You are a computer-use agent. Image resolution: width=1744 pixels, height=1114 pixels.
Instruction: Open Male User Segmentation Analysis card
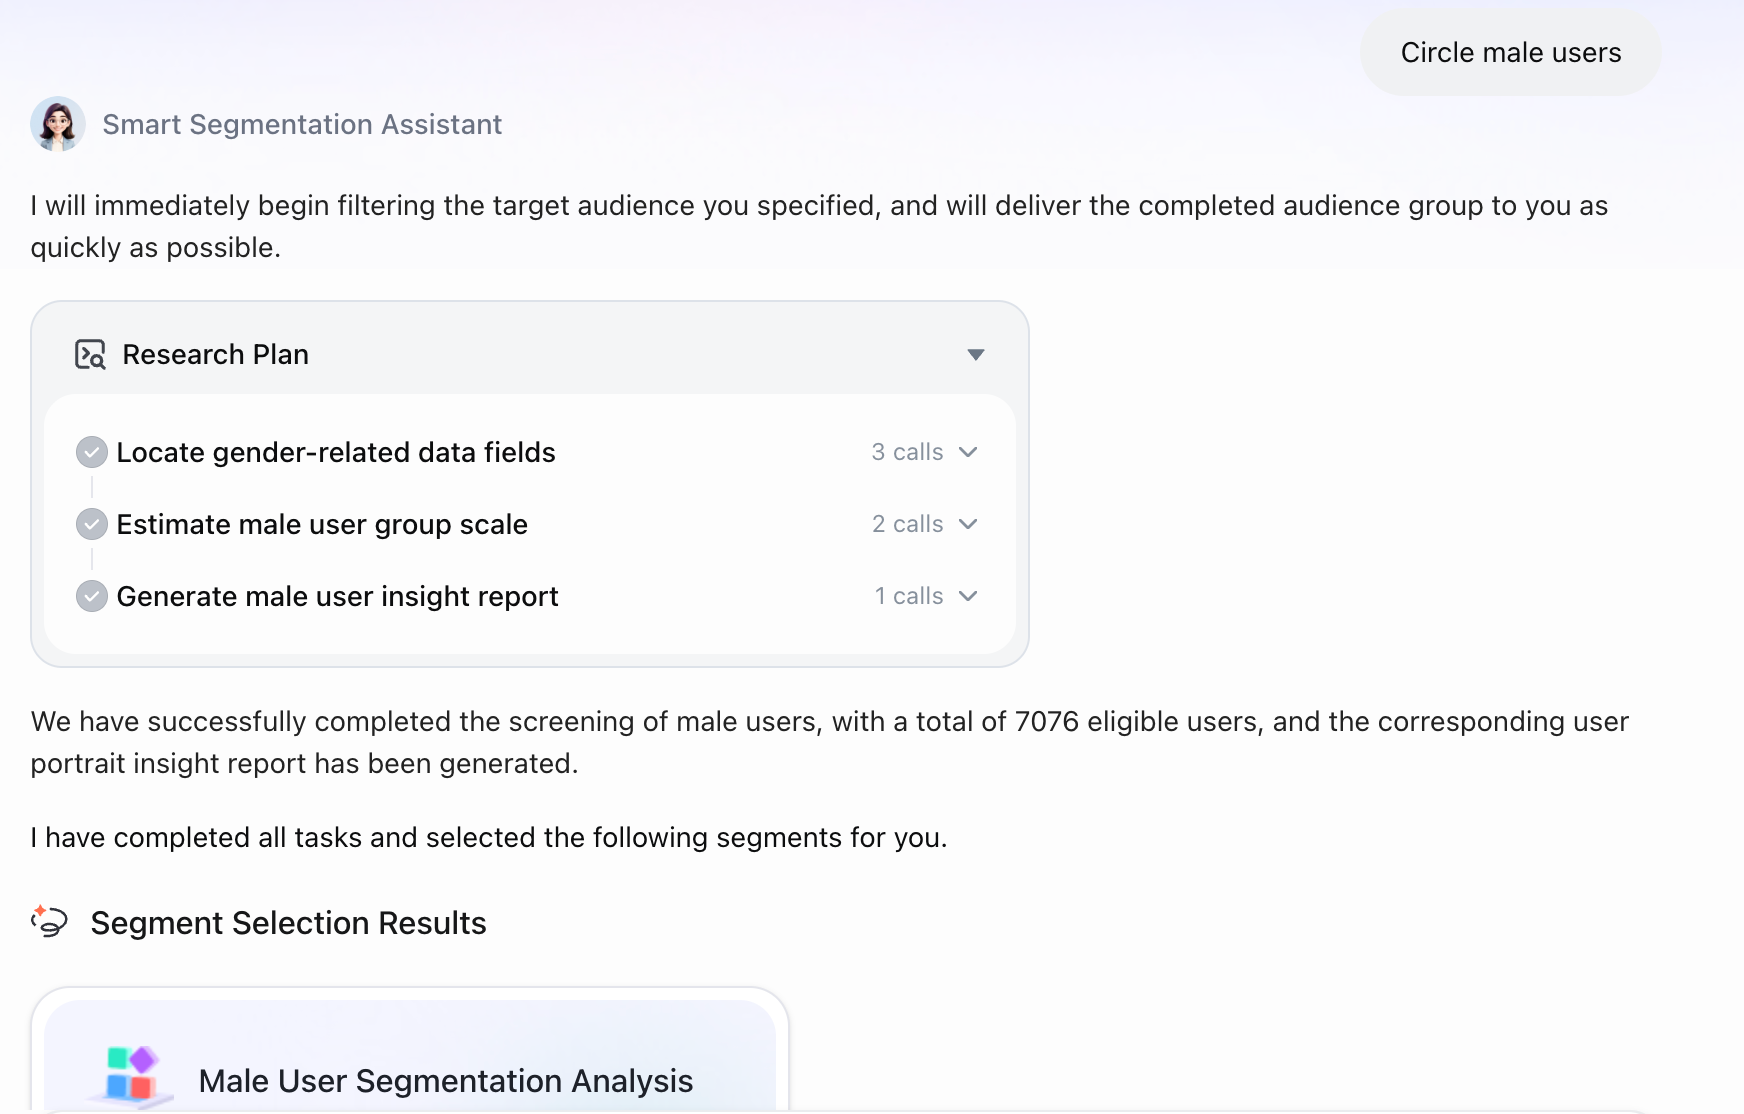[x=410, y=1056]
